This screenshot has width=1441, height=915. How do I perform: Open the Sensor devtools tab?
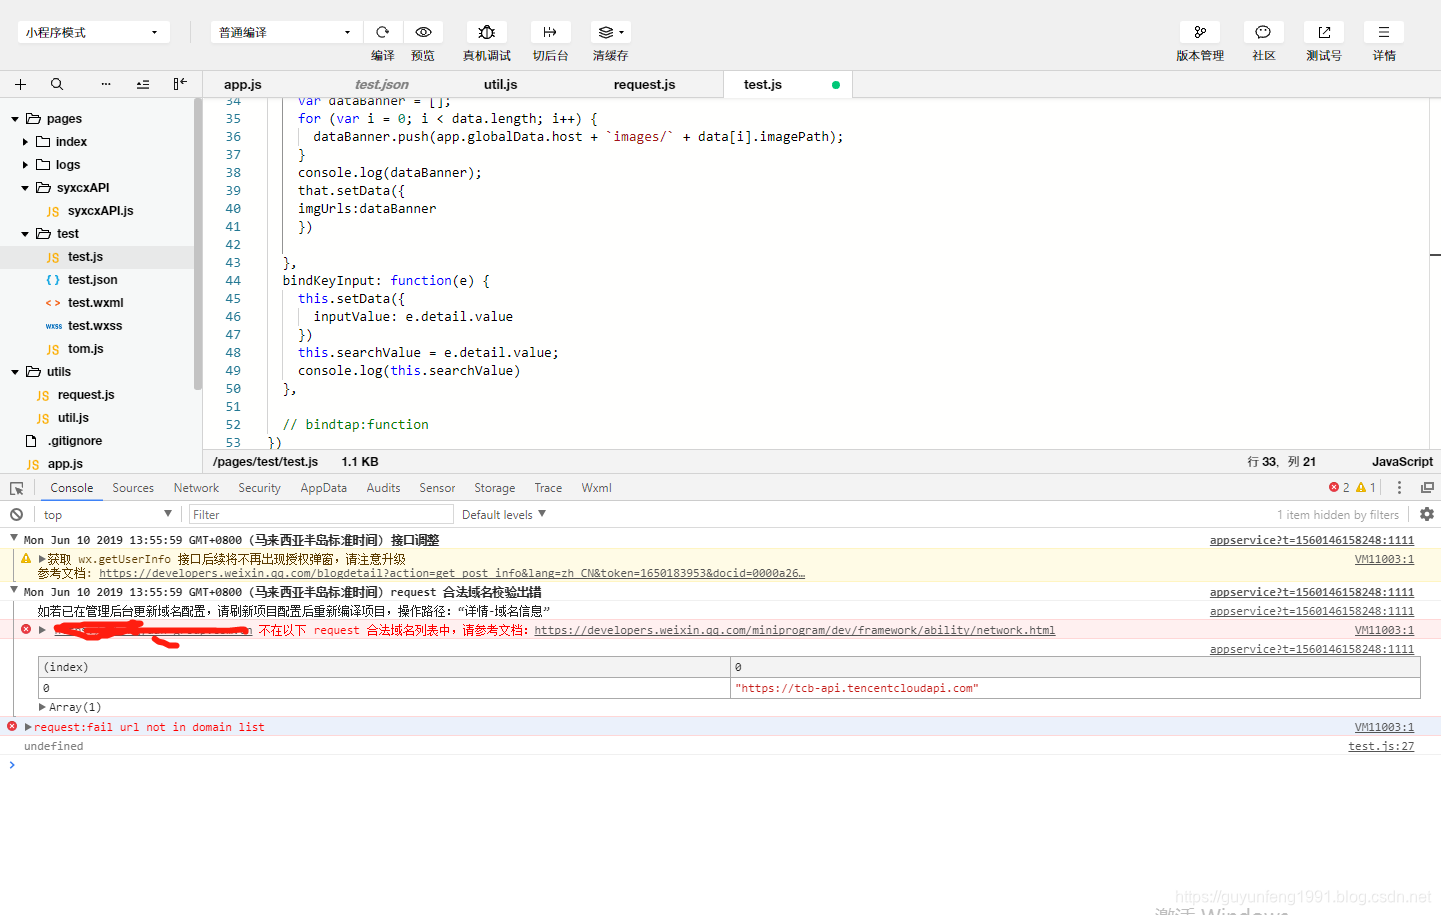437,488
